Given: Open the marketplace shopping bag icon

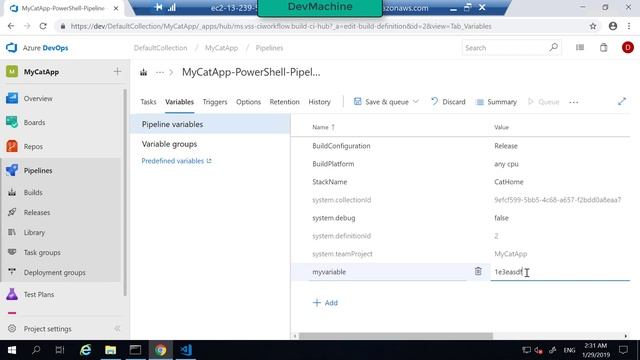Looking at the screenshot, I should (x=604, y=47).
